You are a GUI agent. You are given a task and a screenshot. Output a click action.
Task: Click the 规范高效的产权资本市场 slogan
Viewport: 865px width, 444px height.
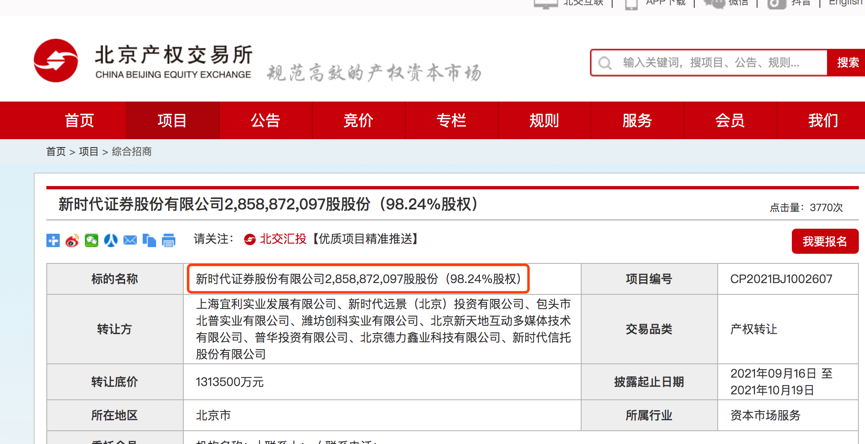pos(375,72)
